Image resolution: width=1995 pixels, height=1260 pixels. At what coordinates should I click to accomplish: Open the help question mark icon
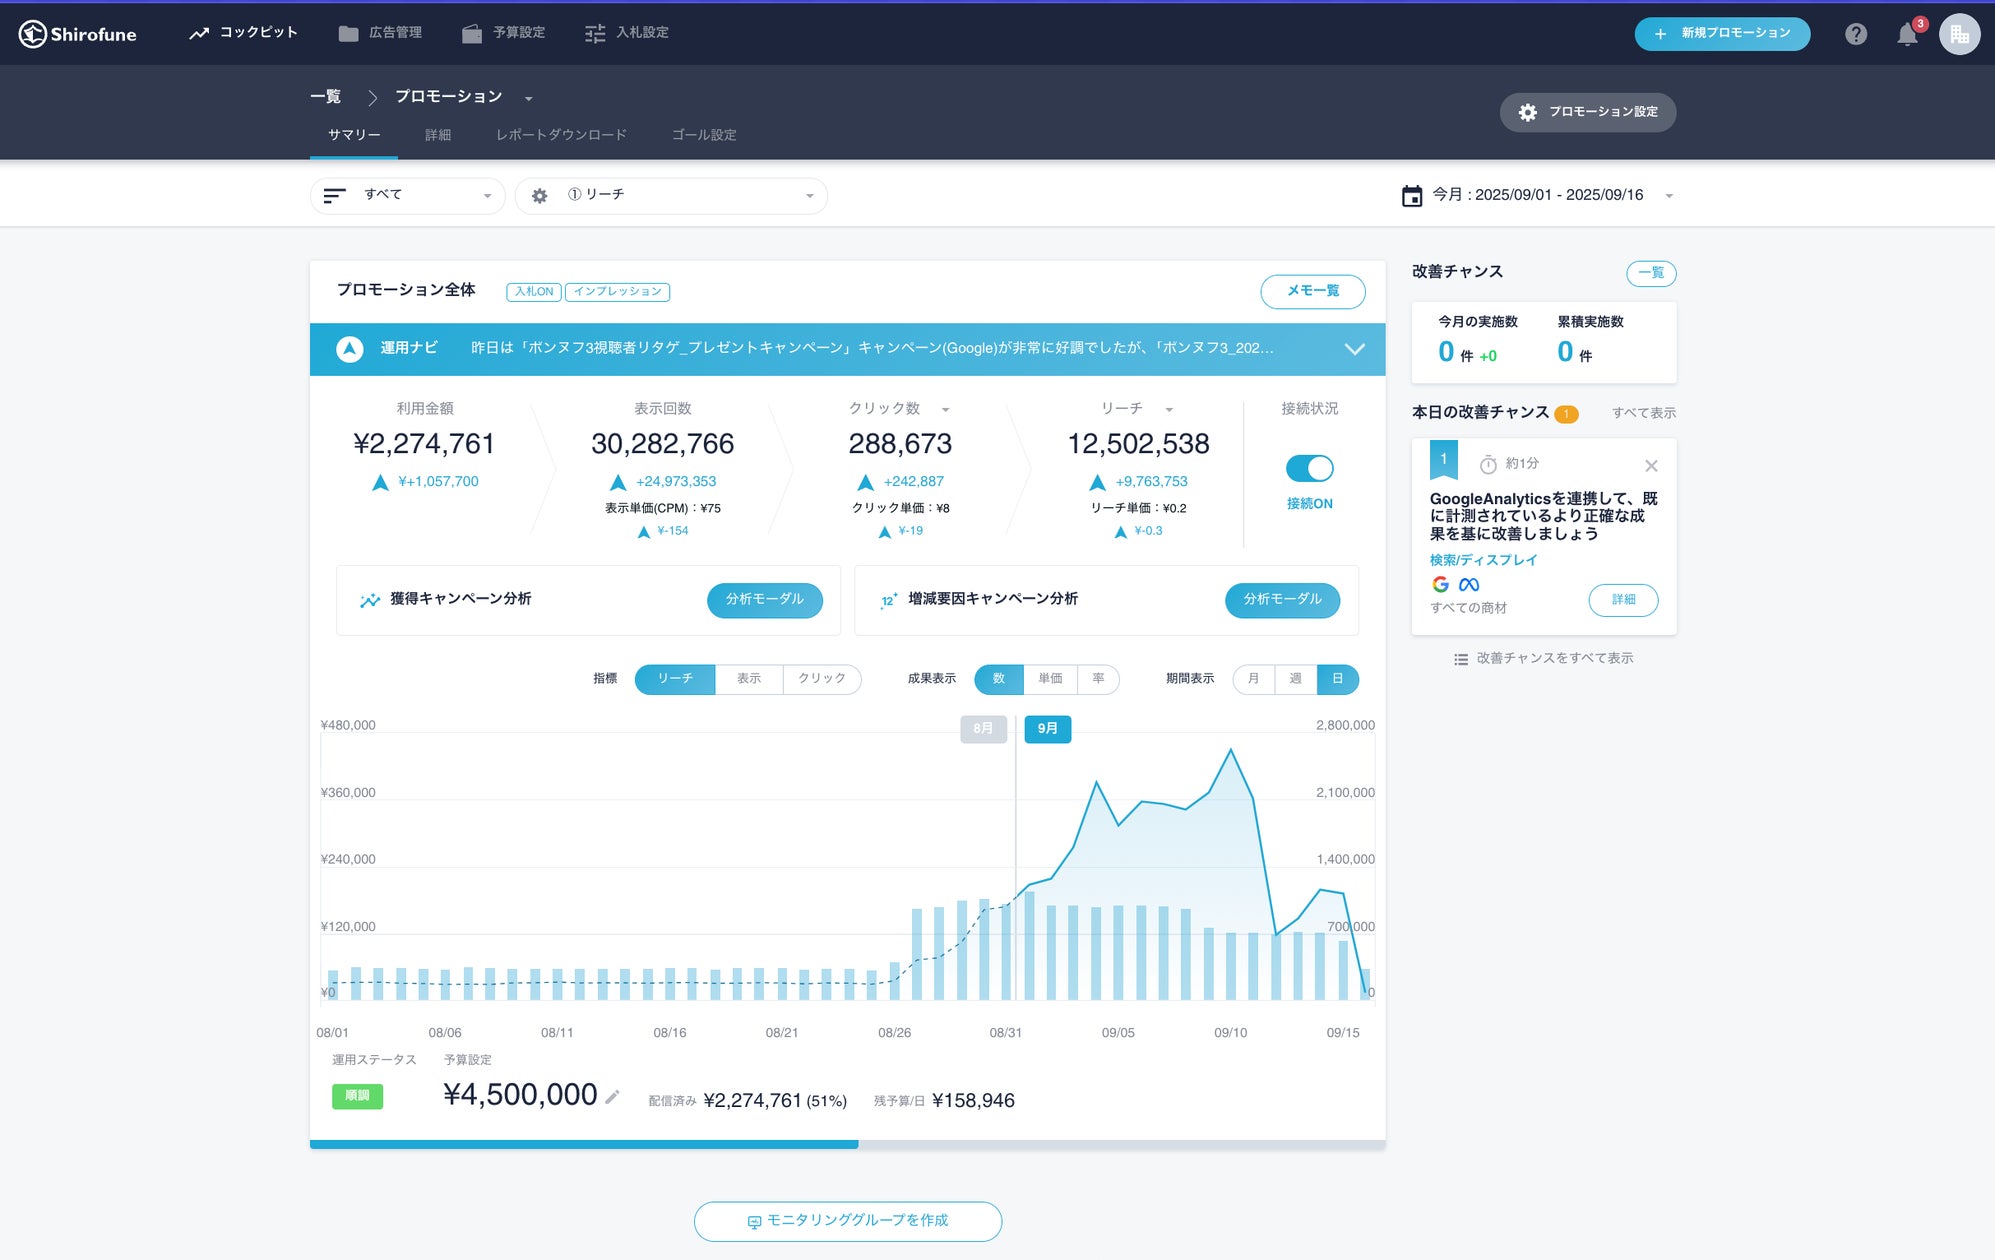coord(1856,34)
